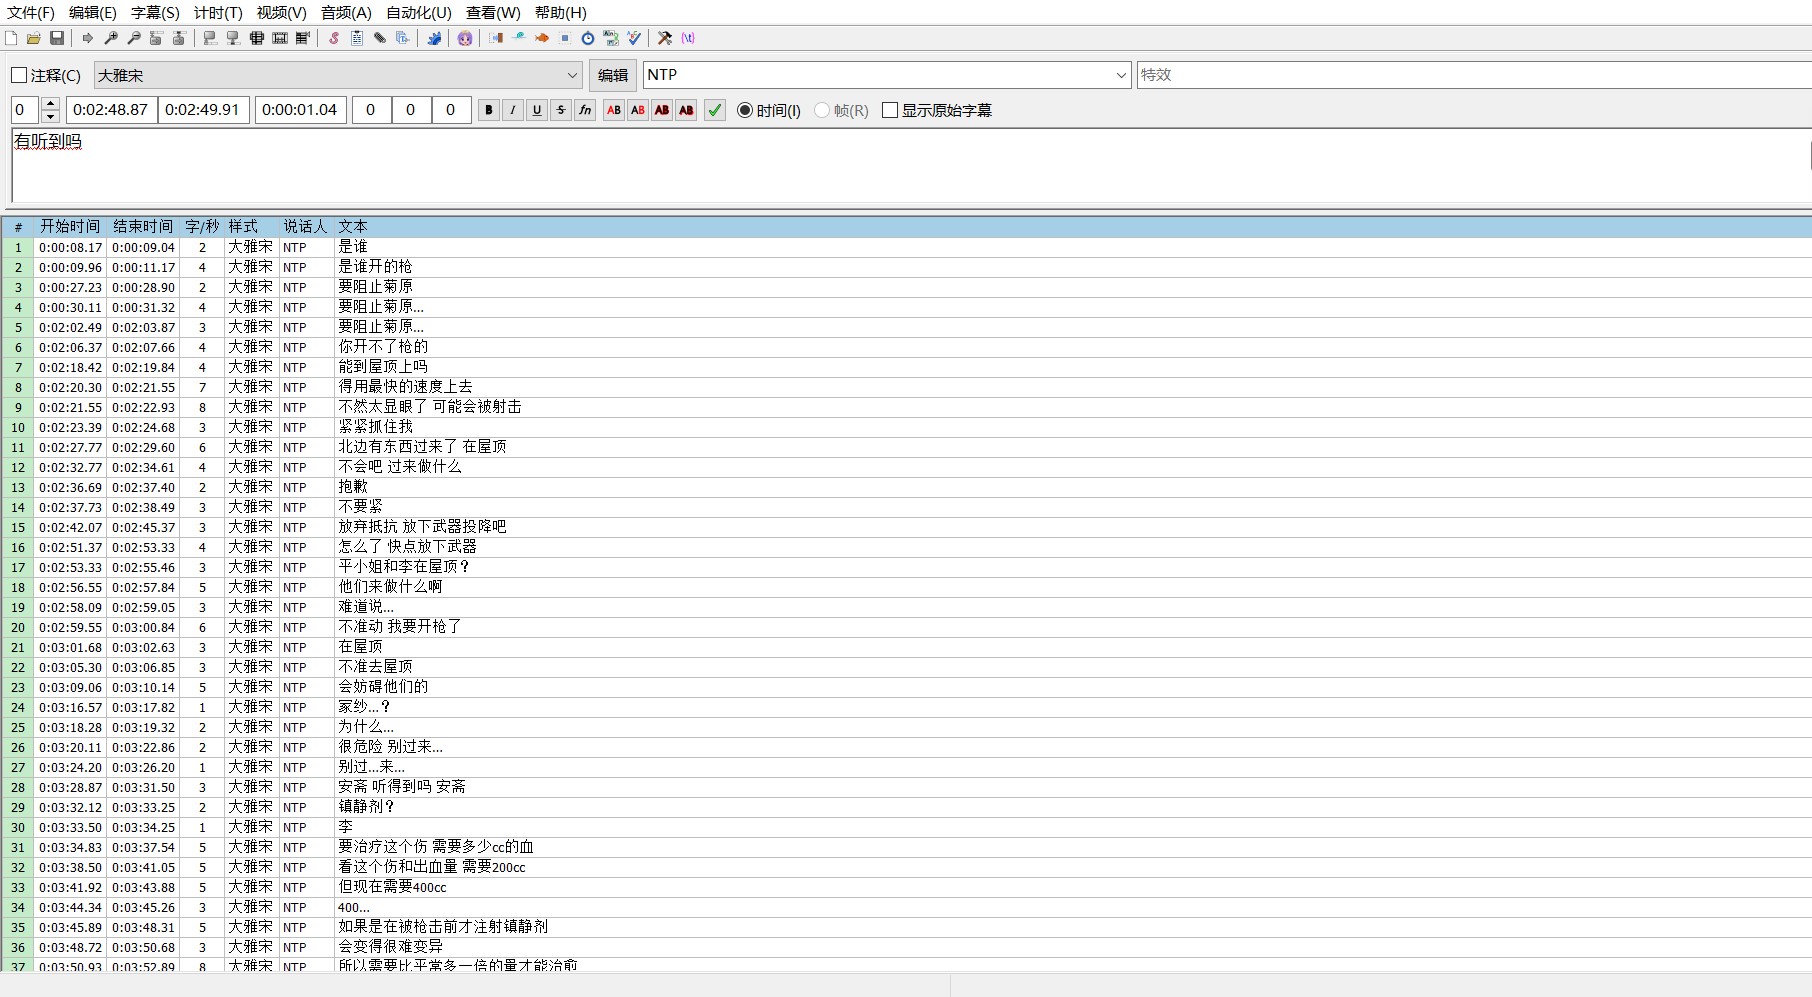This screenshot has height=997, width=1812.
Task: Open script properties clipboard icon
Action: pos(357,38)
